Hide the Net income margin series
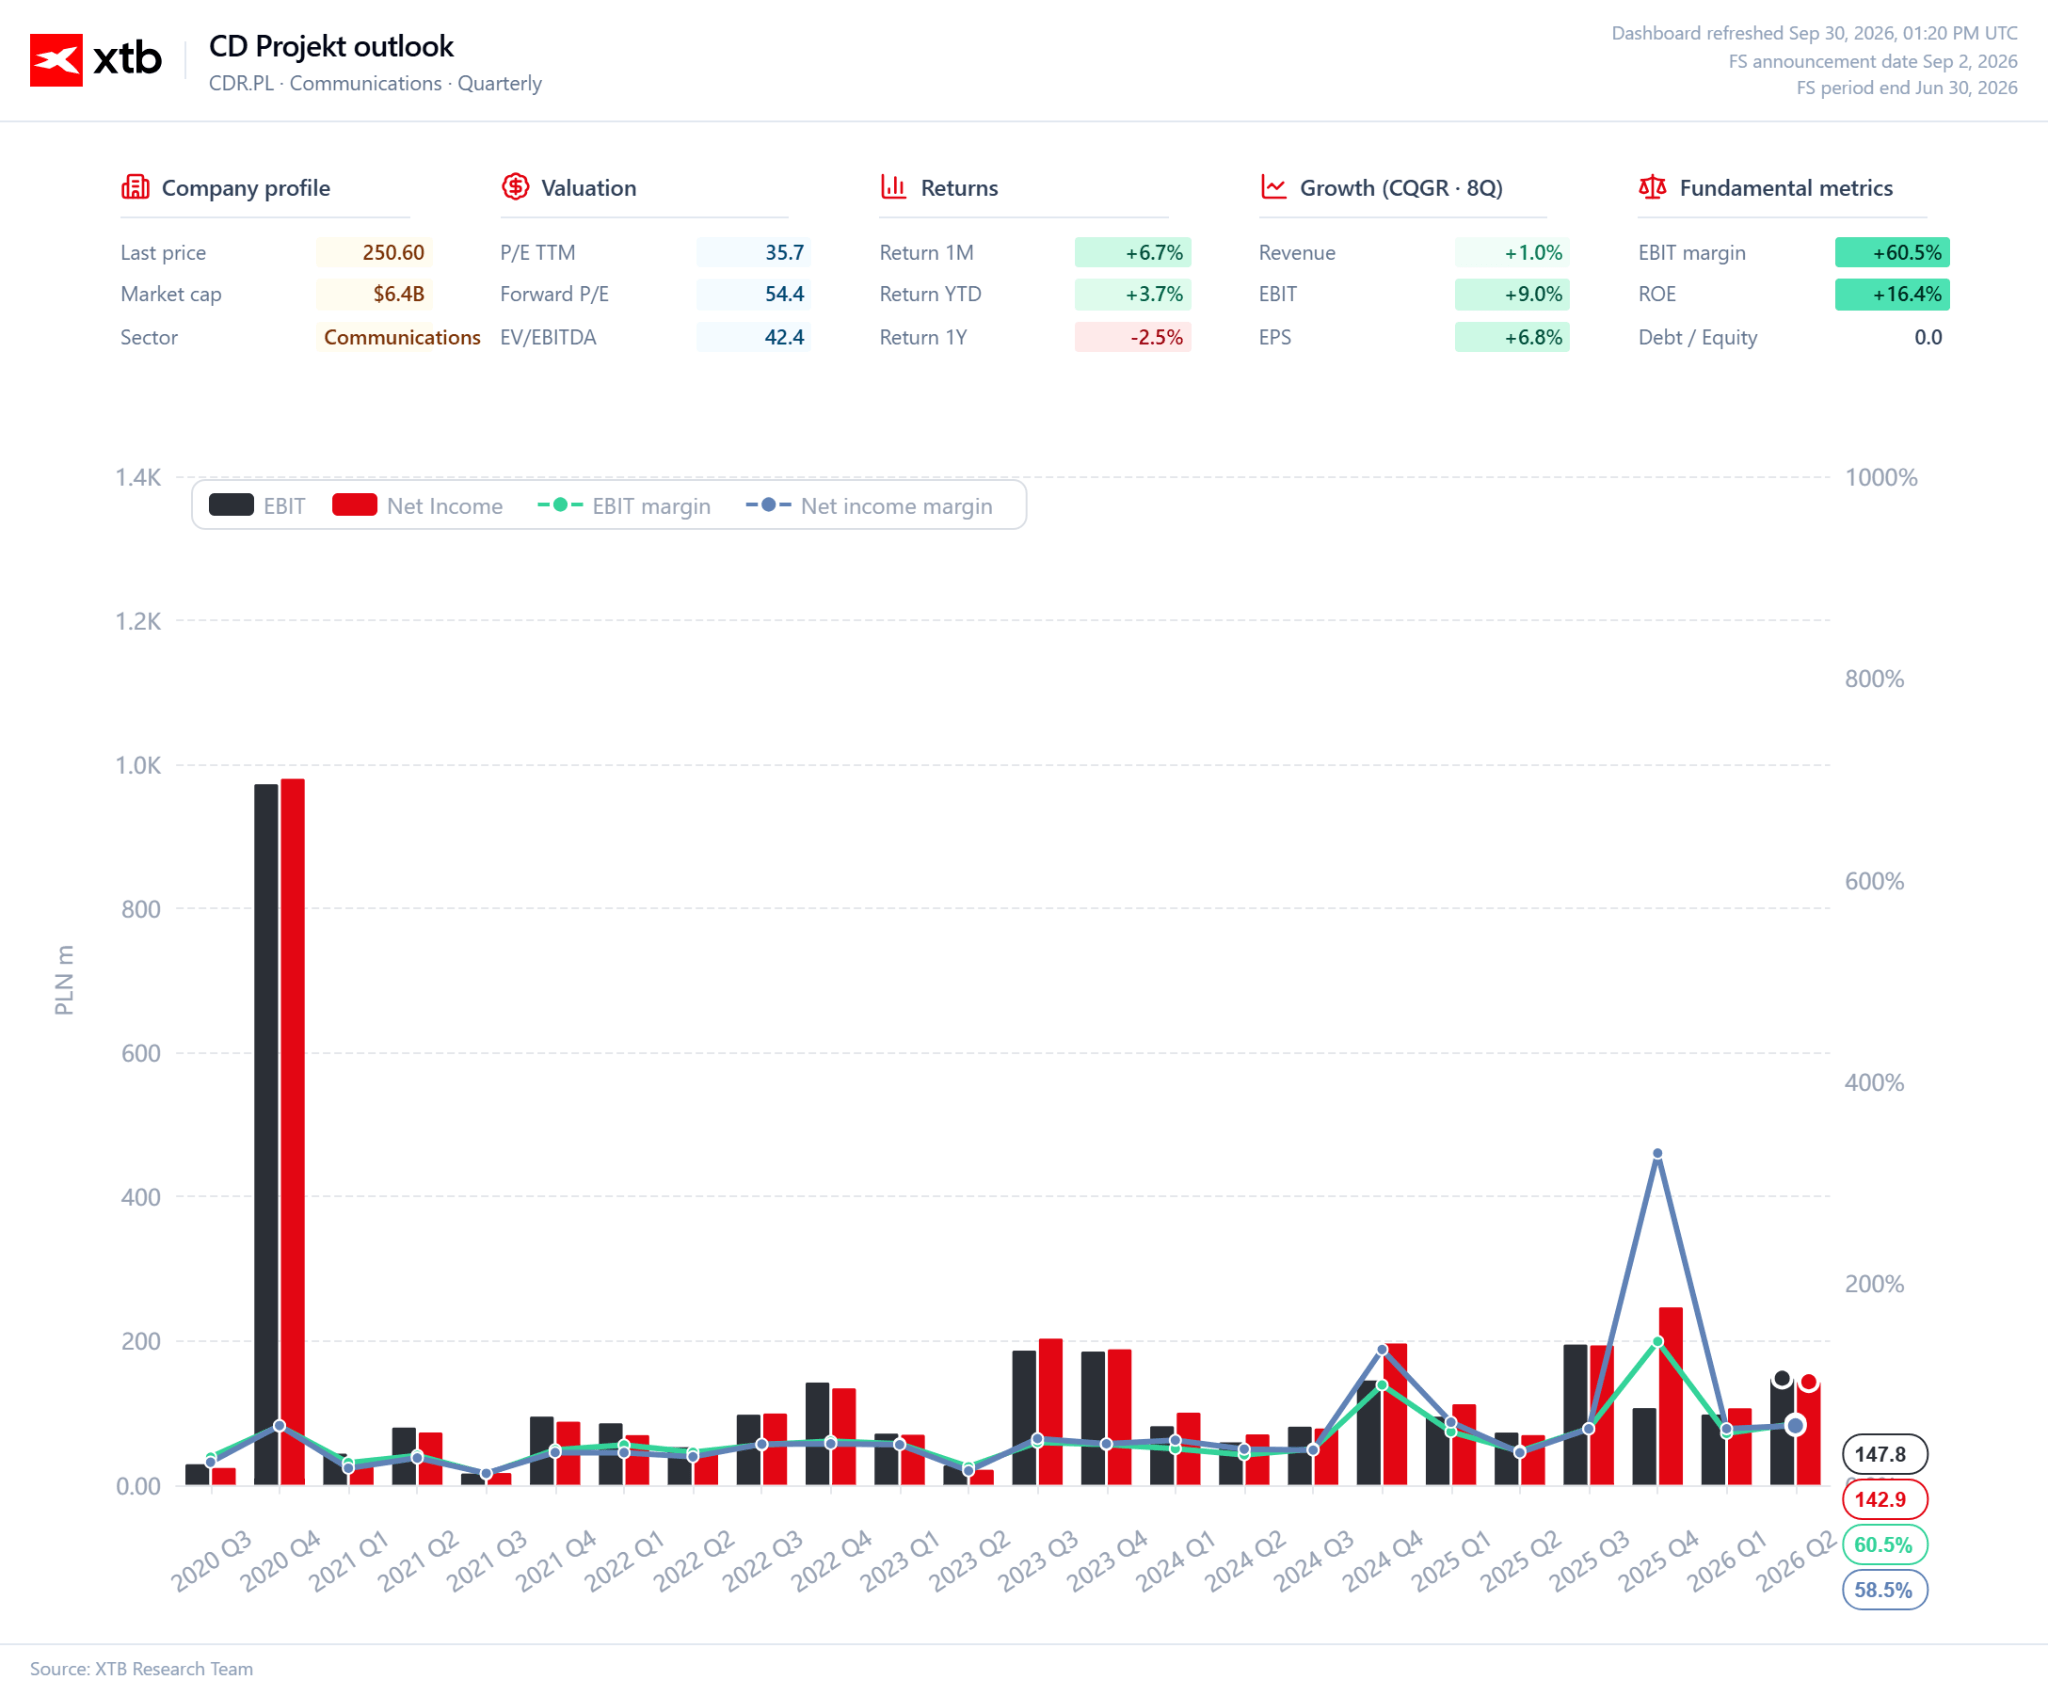Image resolution: width=2048 pixels, height=1688 pixels. pyautogui.click(x=869, y=506)
